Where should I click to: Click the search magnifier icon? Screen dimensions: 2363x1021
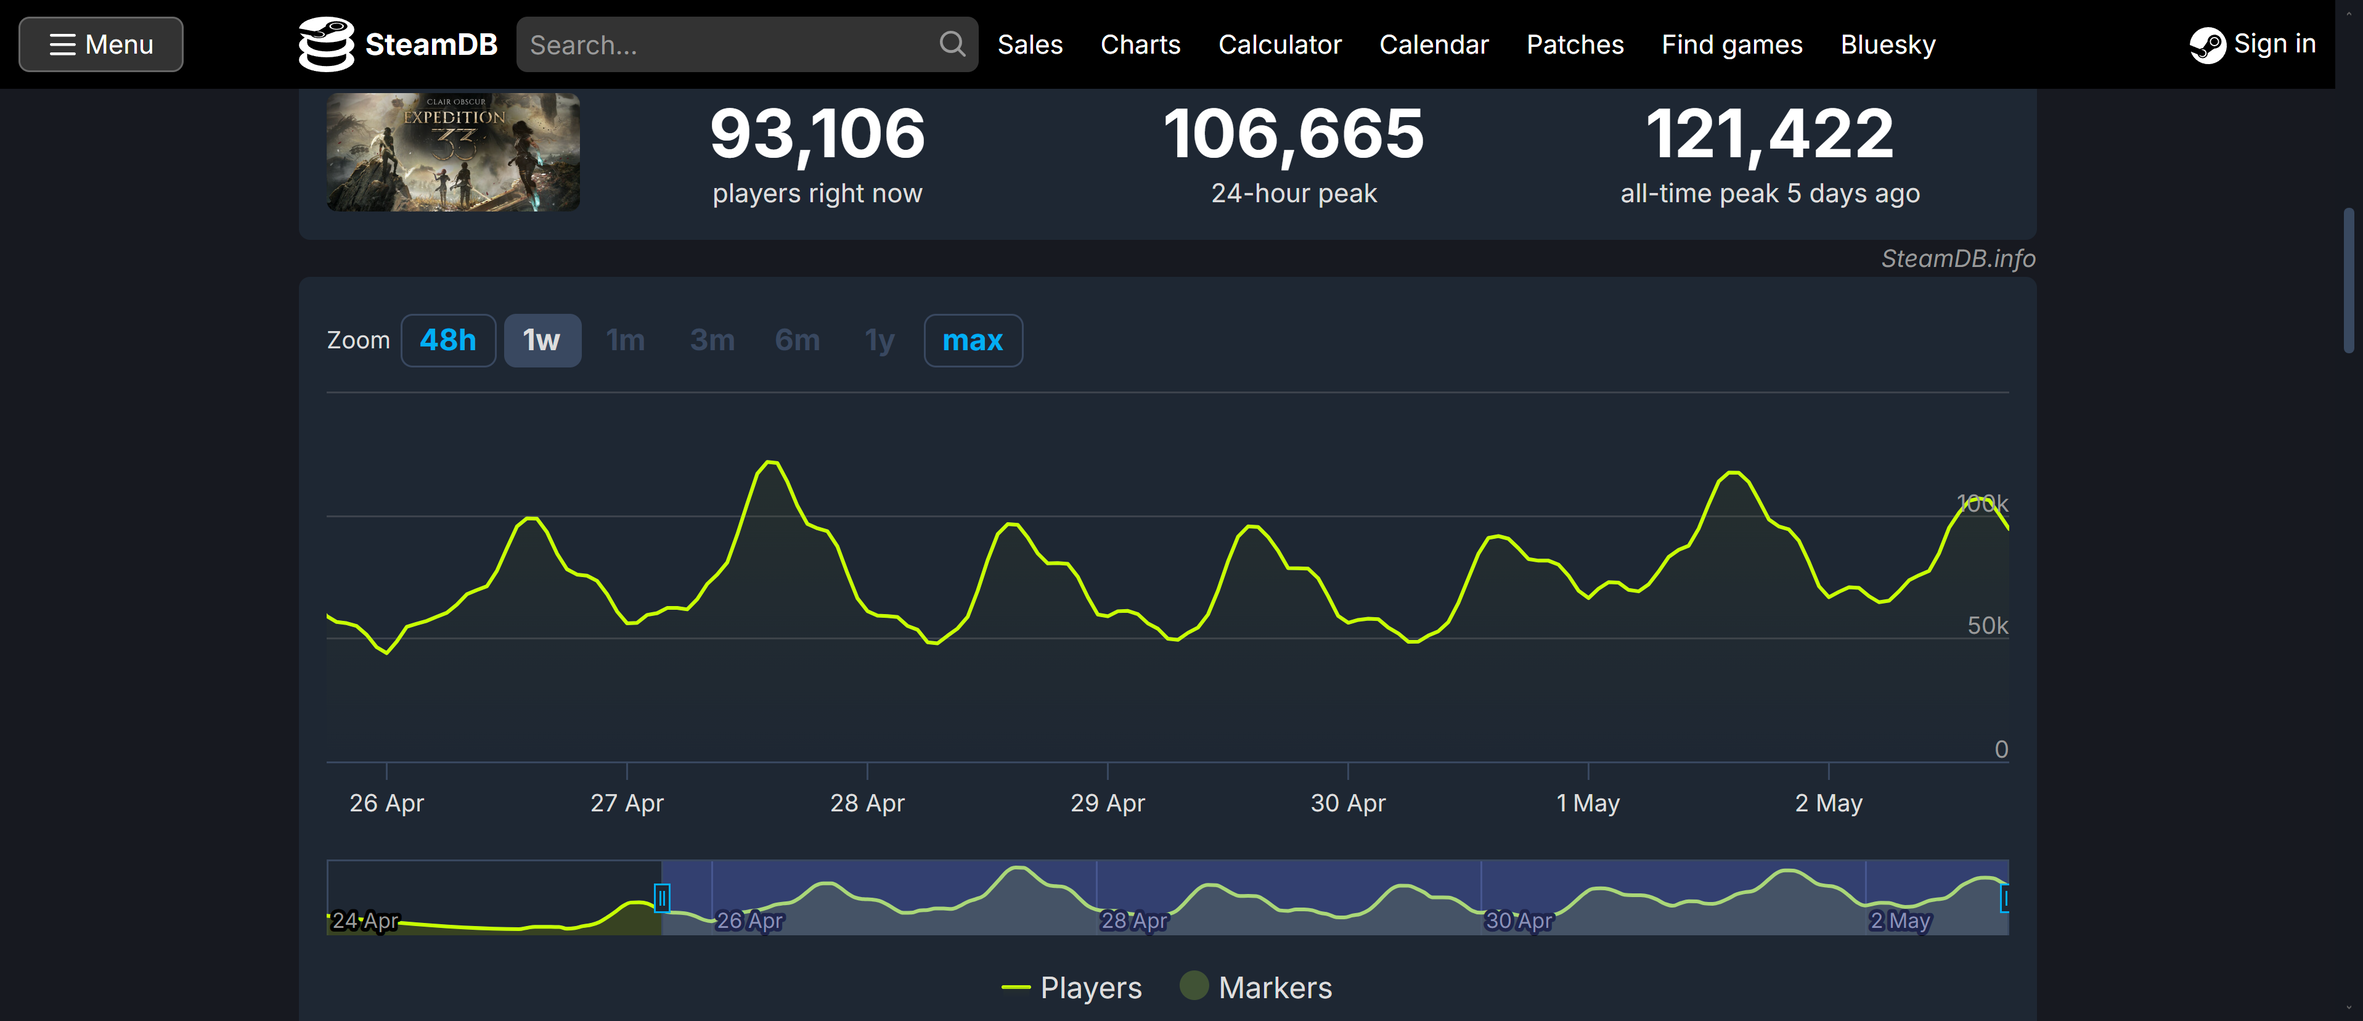[952, 44]
